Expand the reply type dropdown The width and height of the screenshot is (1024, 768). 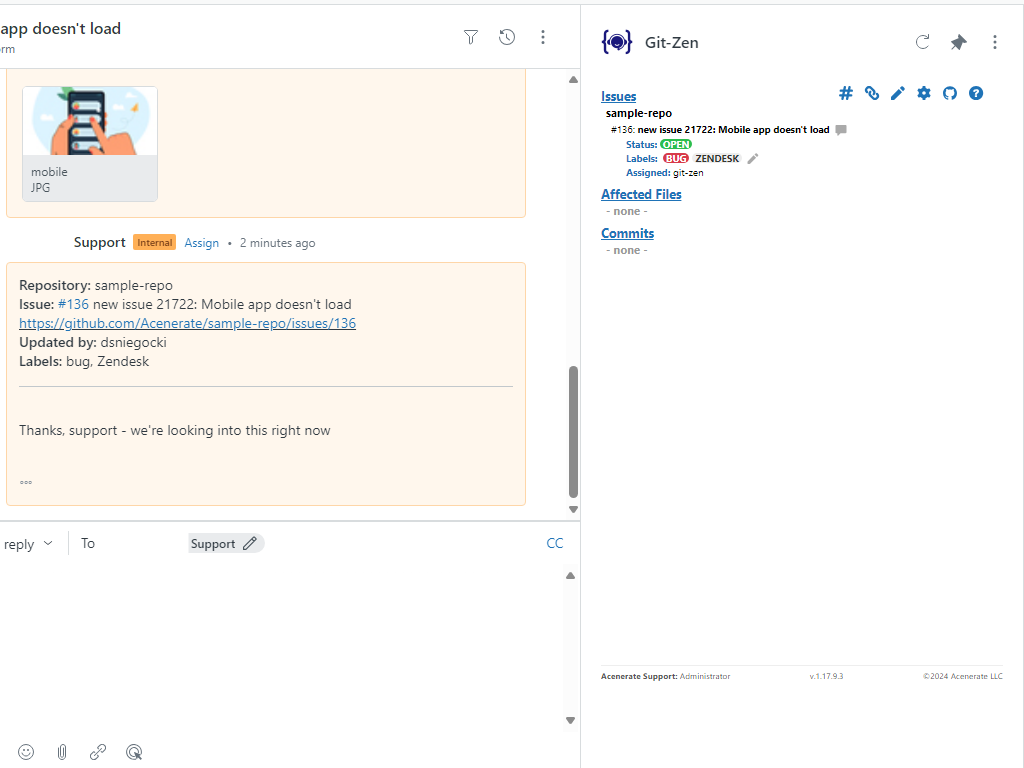pyautogui.click(x=28, y=544)
